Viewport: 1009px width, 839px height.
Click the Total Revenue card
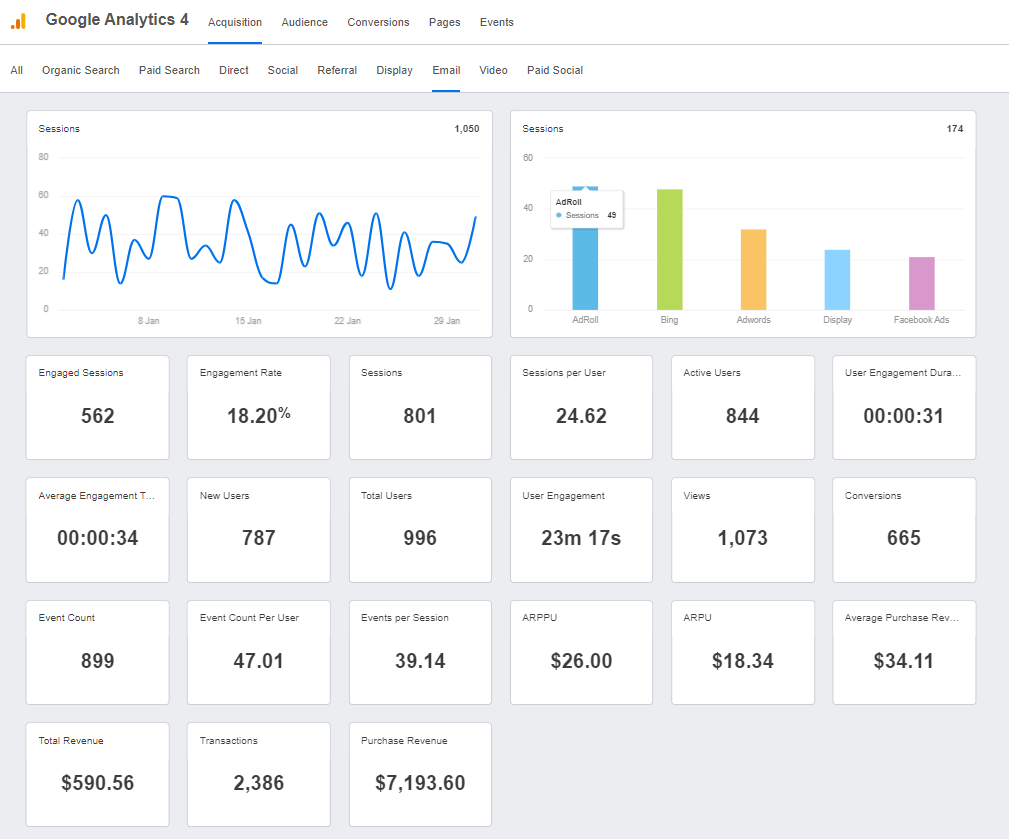pos(97,775)
